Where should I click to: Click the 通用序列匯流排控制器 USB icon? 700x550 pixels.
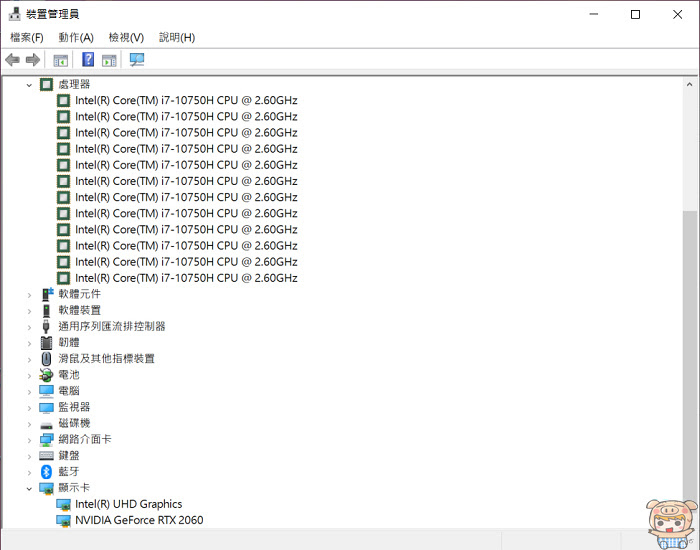[46, 326]
